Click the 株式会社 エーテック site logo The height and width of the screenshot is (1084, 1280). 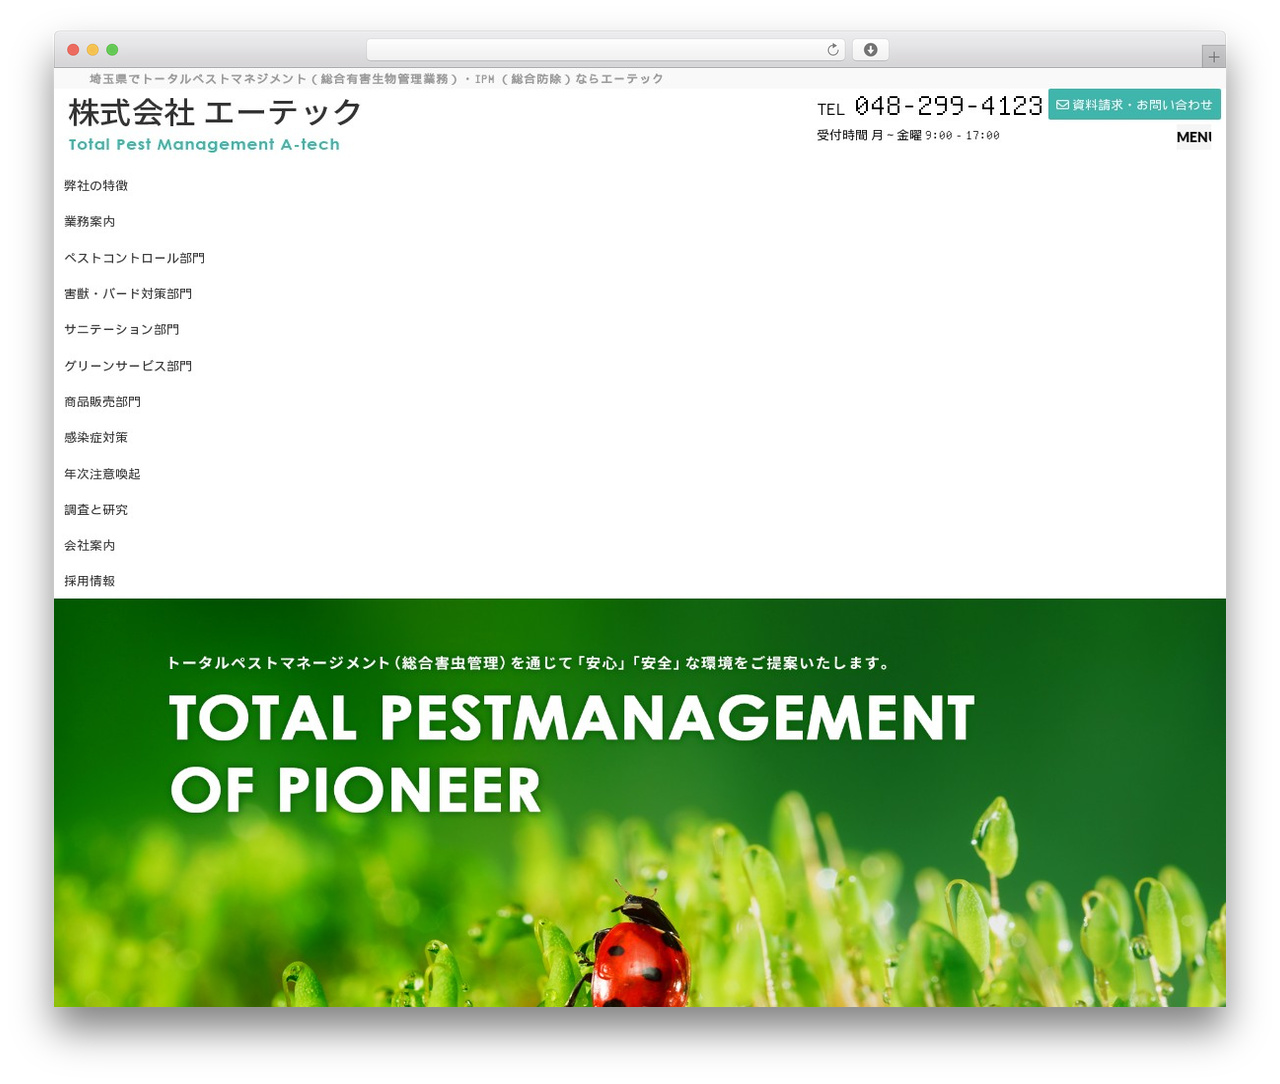click(x=215, y=112)
